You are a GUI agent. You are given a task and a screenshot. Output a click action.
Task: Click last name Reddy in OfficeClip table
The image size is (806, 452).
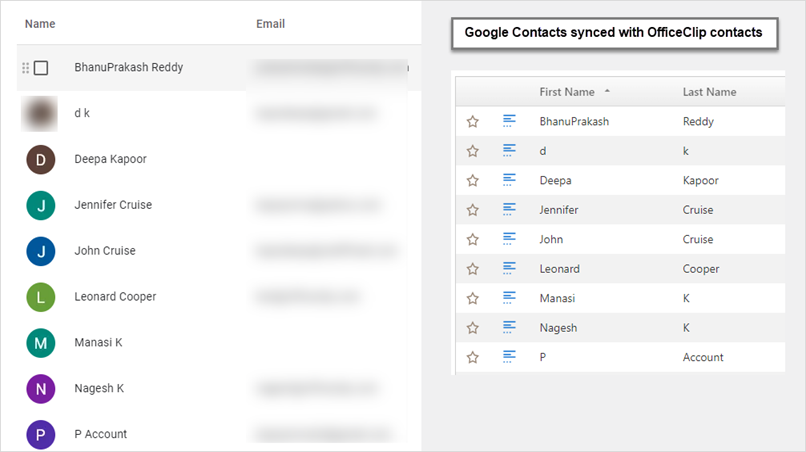click(x=698, y=122)
